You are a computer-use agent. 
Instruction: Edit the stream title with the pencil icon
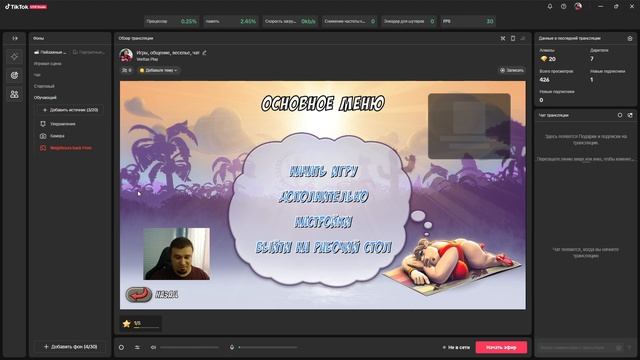coord(204,52)
